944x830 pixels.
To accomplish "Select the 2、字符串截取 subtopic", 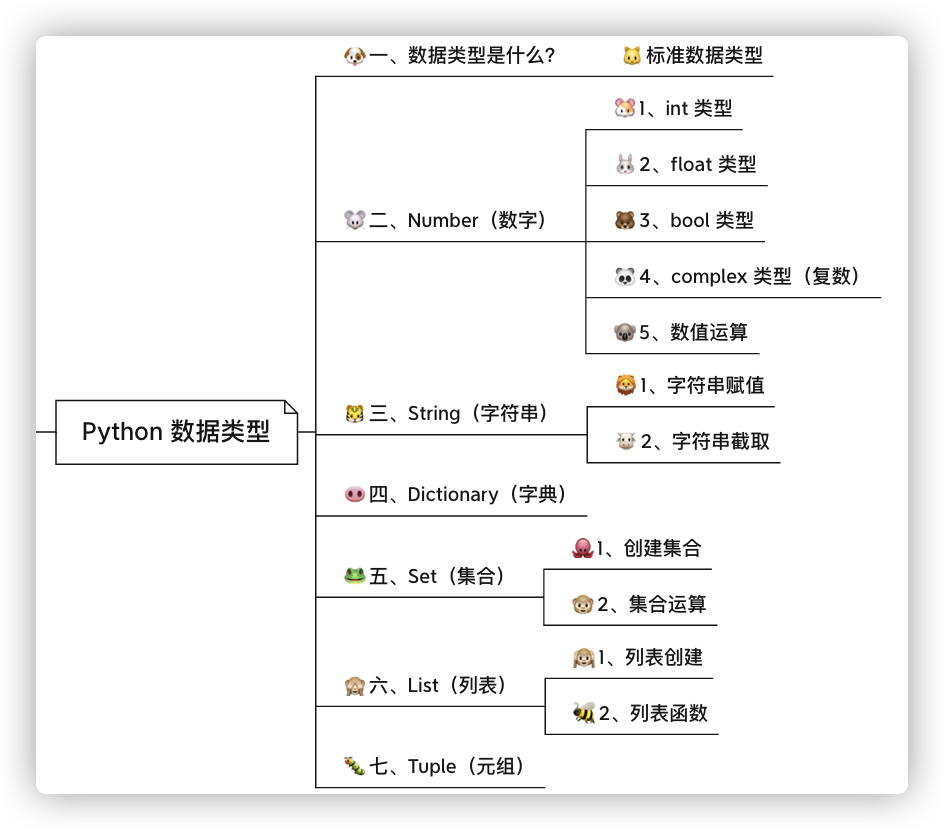I will pos(694,441).
